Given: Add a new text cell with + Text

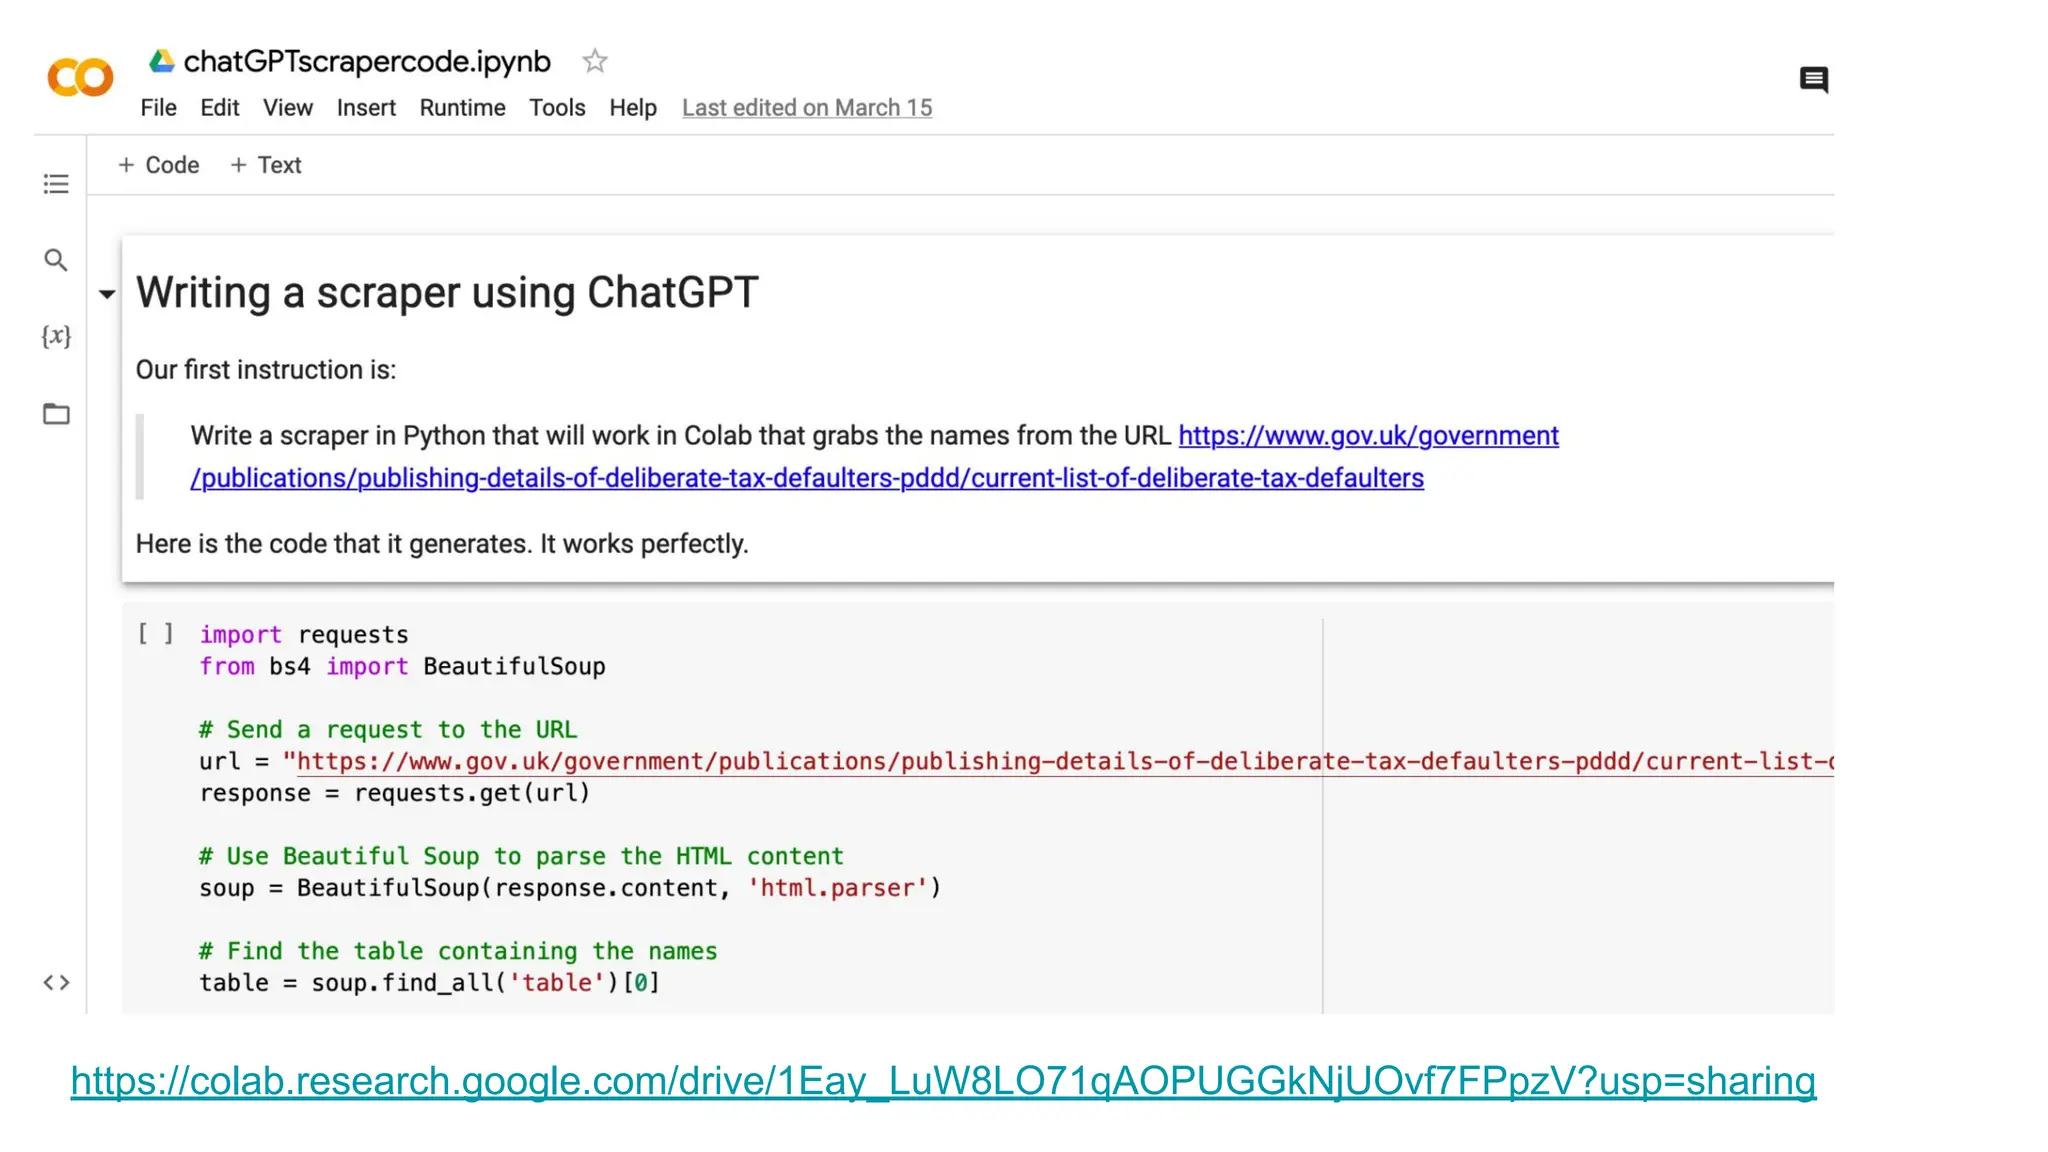Looking at the screenshot, I should pos(265,165).
